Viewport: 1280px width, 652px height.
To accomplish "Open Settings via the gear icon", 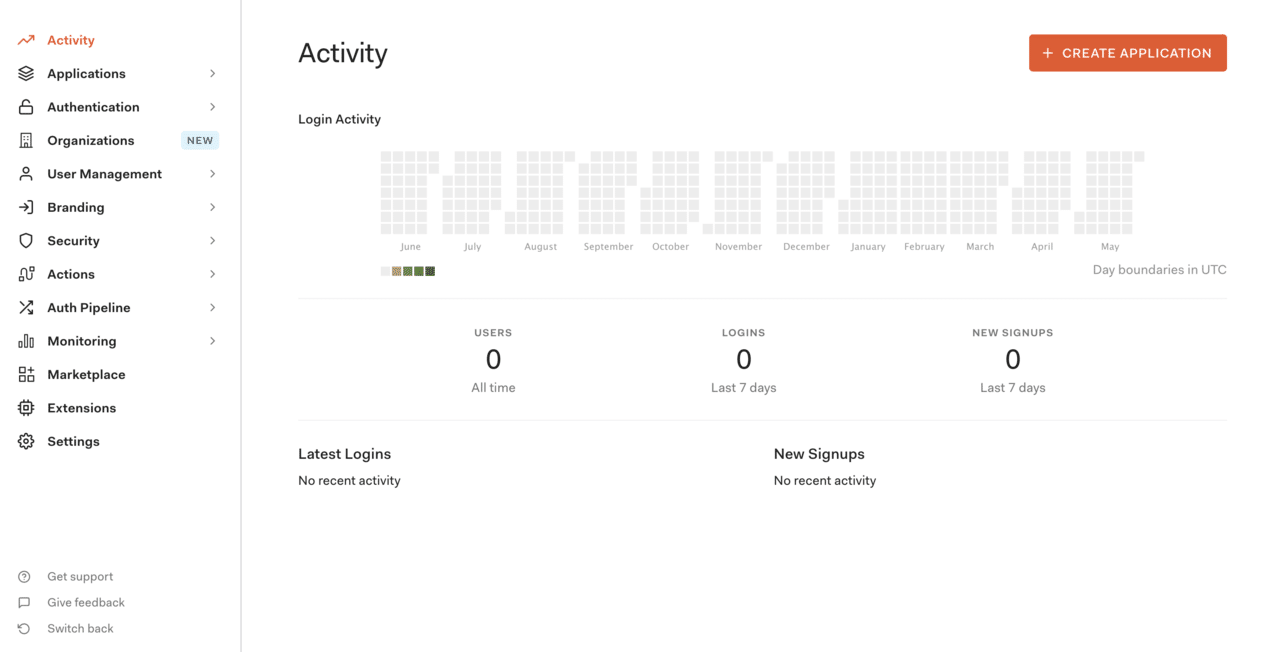I will 26,441.
